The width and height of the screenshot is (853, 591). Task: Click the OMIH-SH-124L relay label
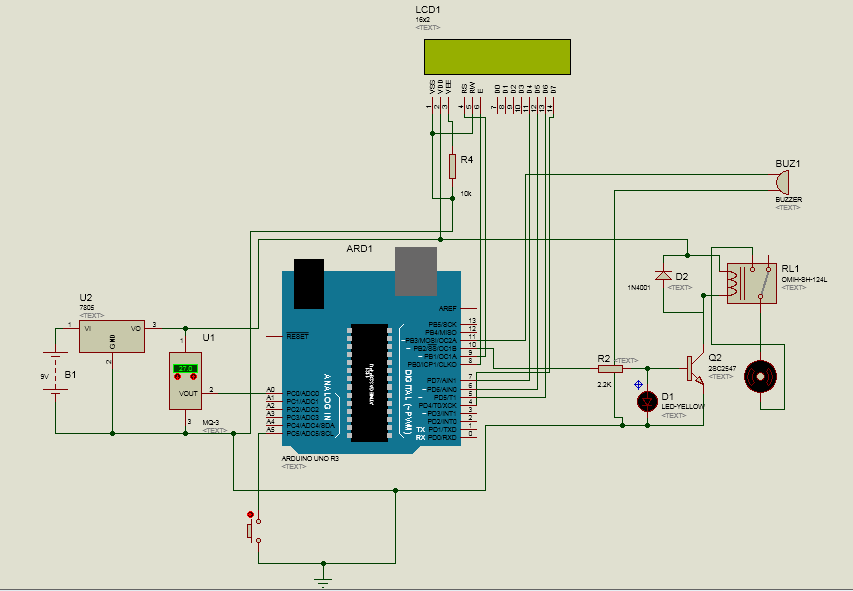804,279
